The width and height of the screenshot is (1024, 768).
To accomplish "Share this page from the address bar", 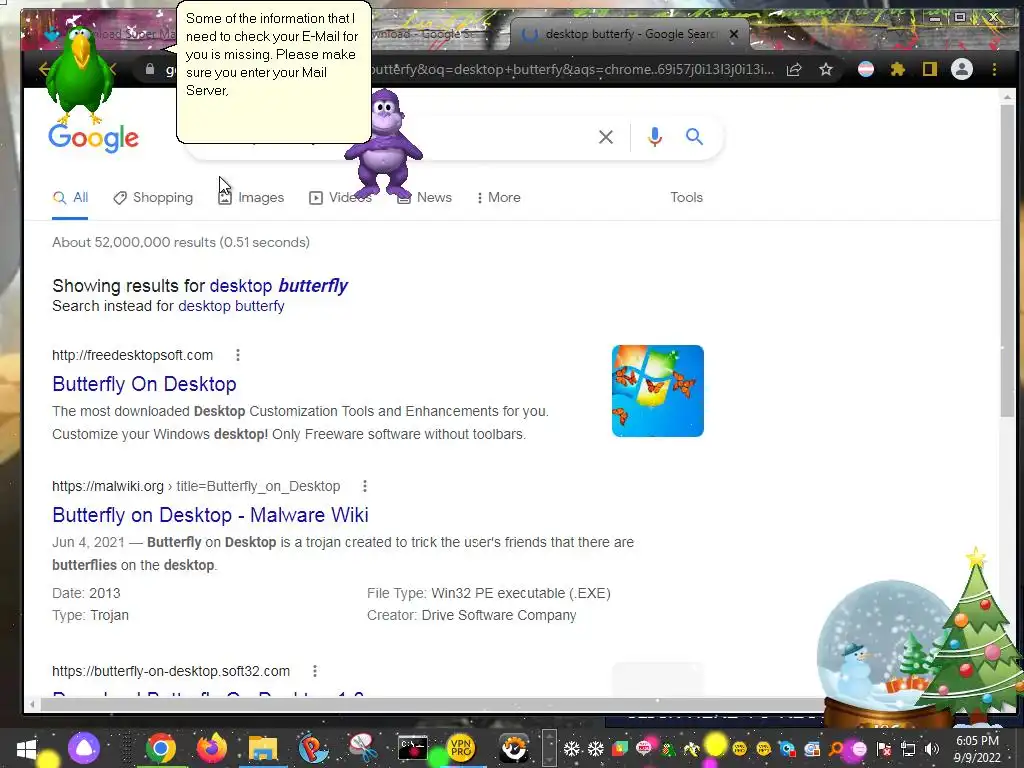I will [x=793, y=69].
